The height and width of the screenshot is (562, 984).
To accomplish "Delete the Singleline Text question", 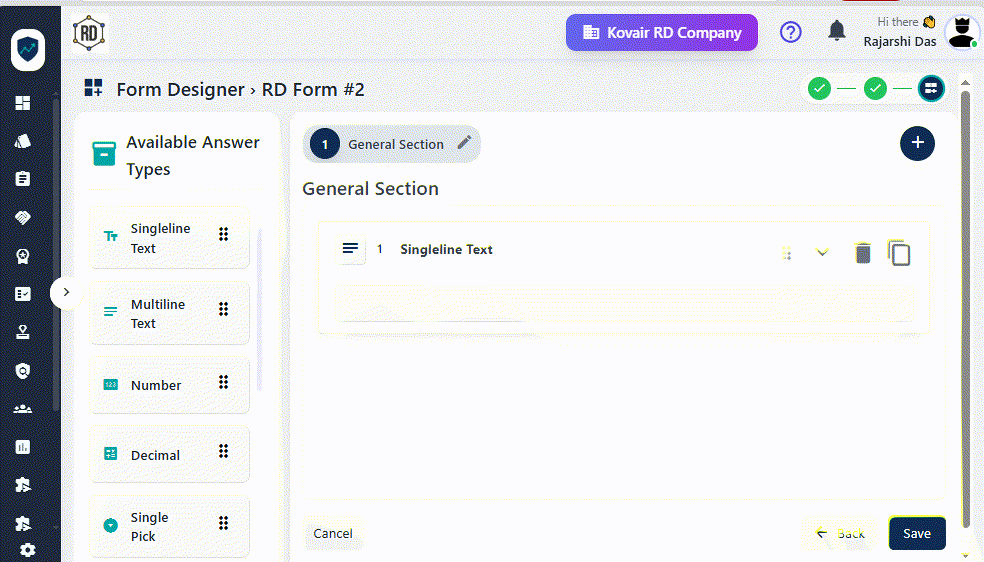I will coord(863,253).
